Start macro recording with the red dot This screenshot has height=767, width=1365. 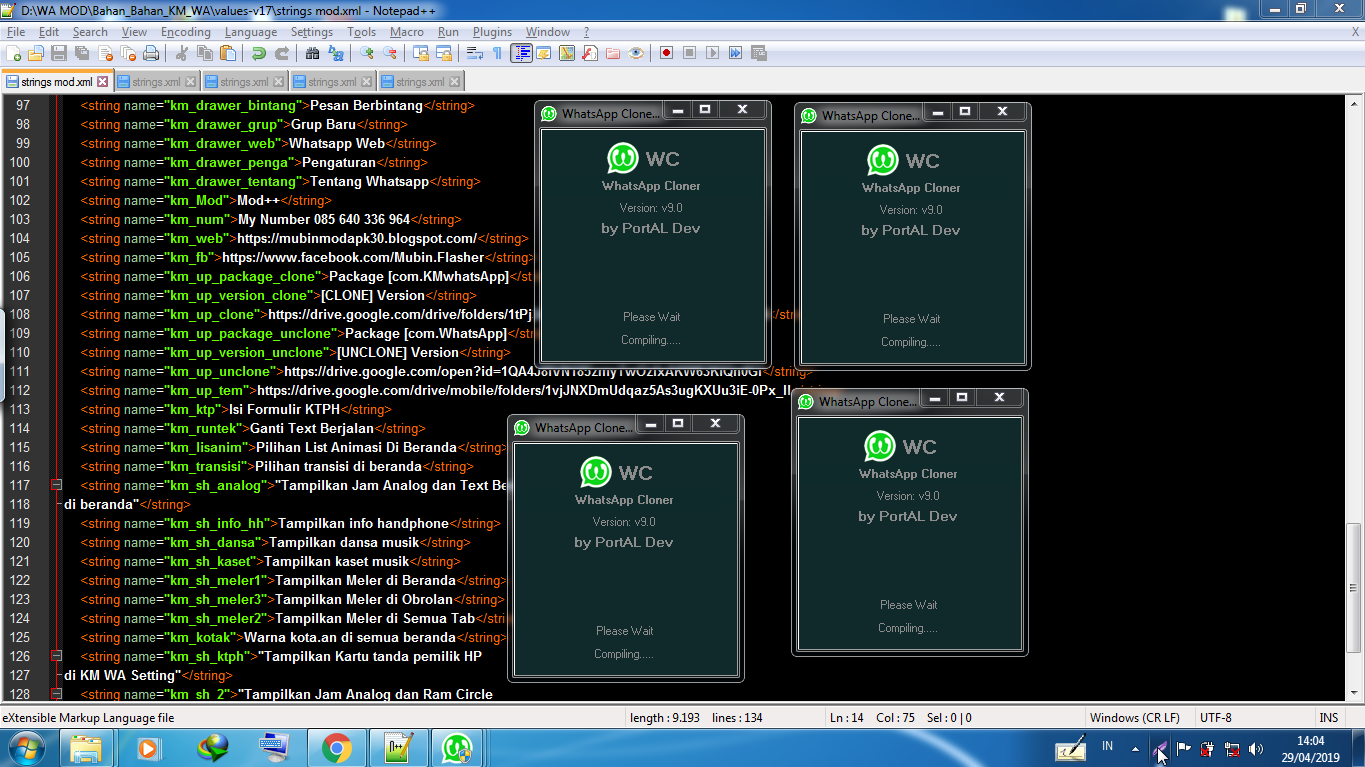point(667,53)
